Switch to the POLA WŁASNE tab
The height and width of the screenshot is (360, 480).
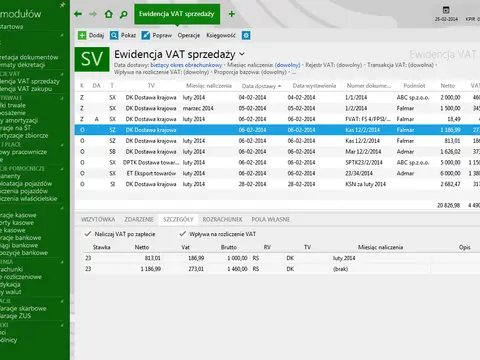pyautogui.click(x=271, y=219)
